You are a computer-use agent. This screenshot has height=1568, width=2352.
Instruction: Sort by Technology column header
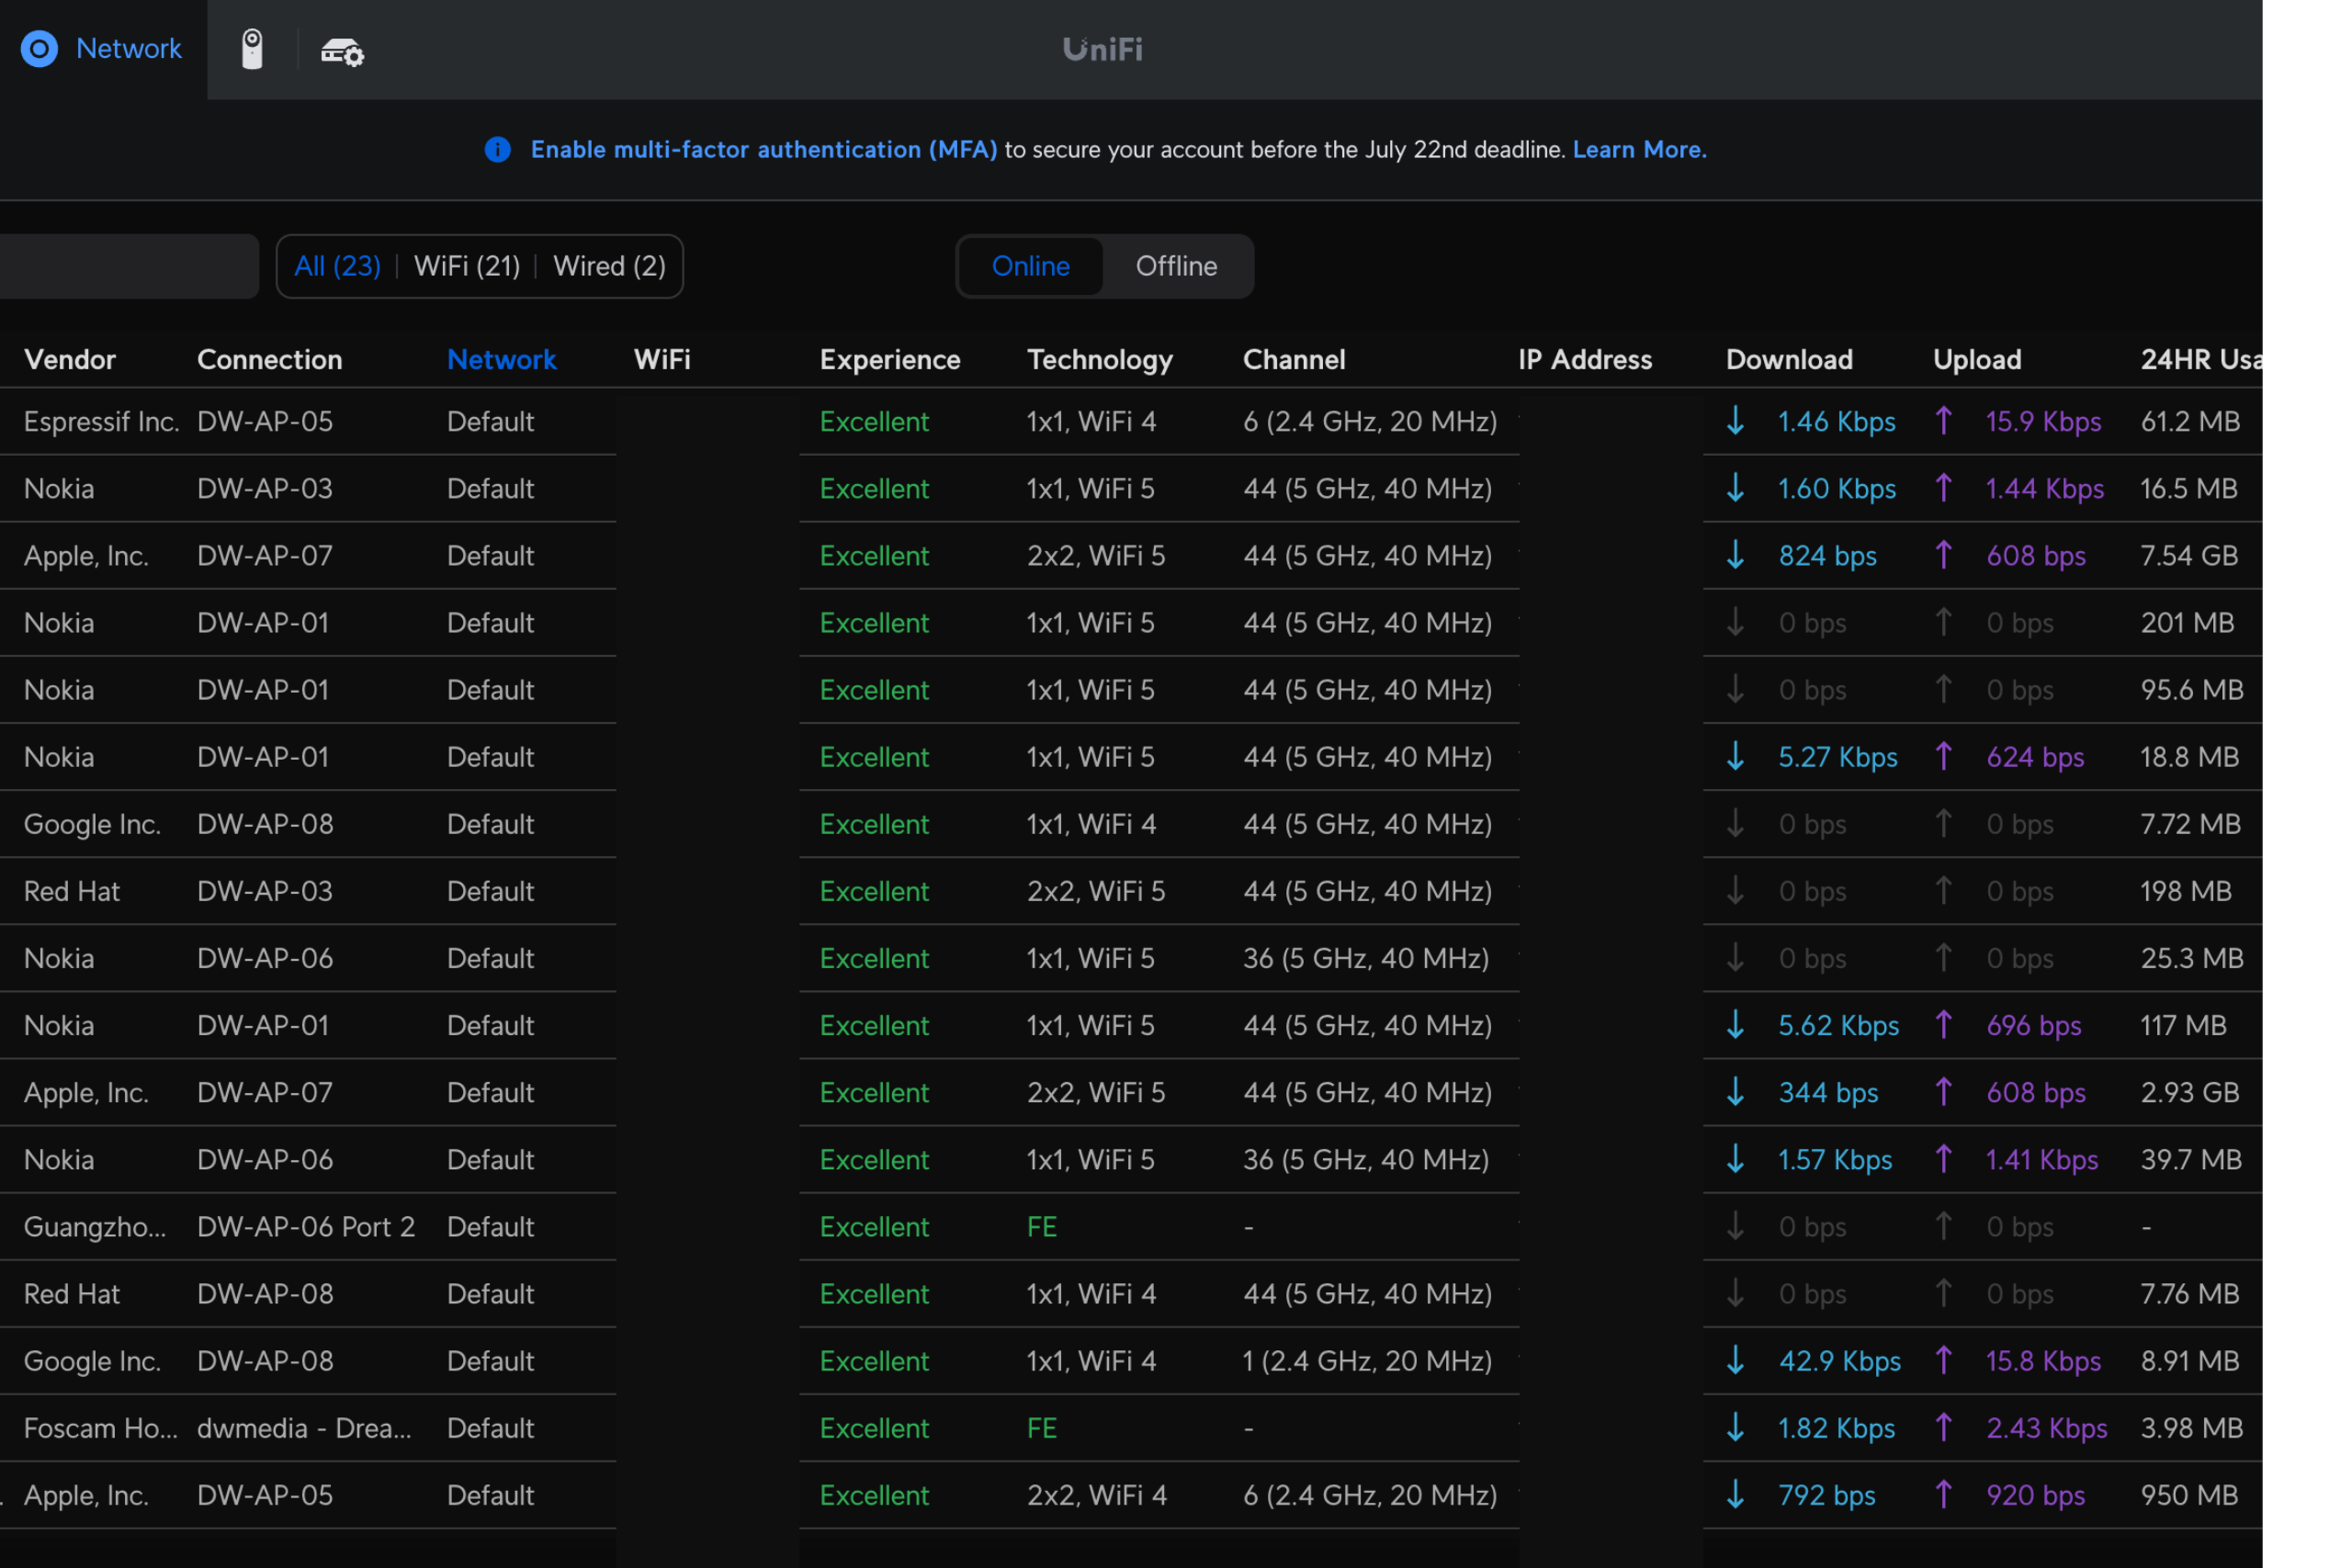coord(1100,359)
